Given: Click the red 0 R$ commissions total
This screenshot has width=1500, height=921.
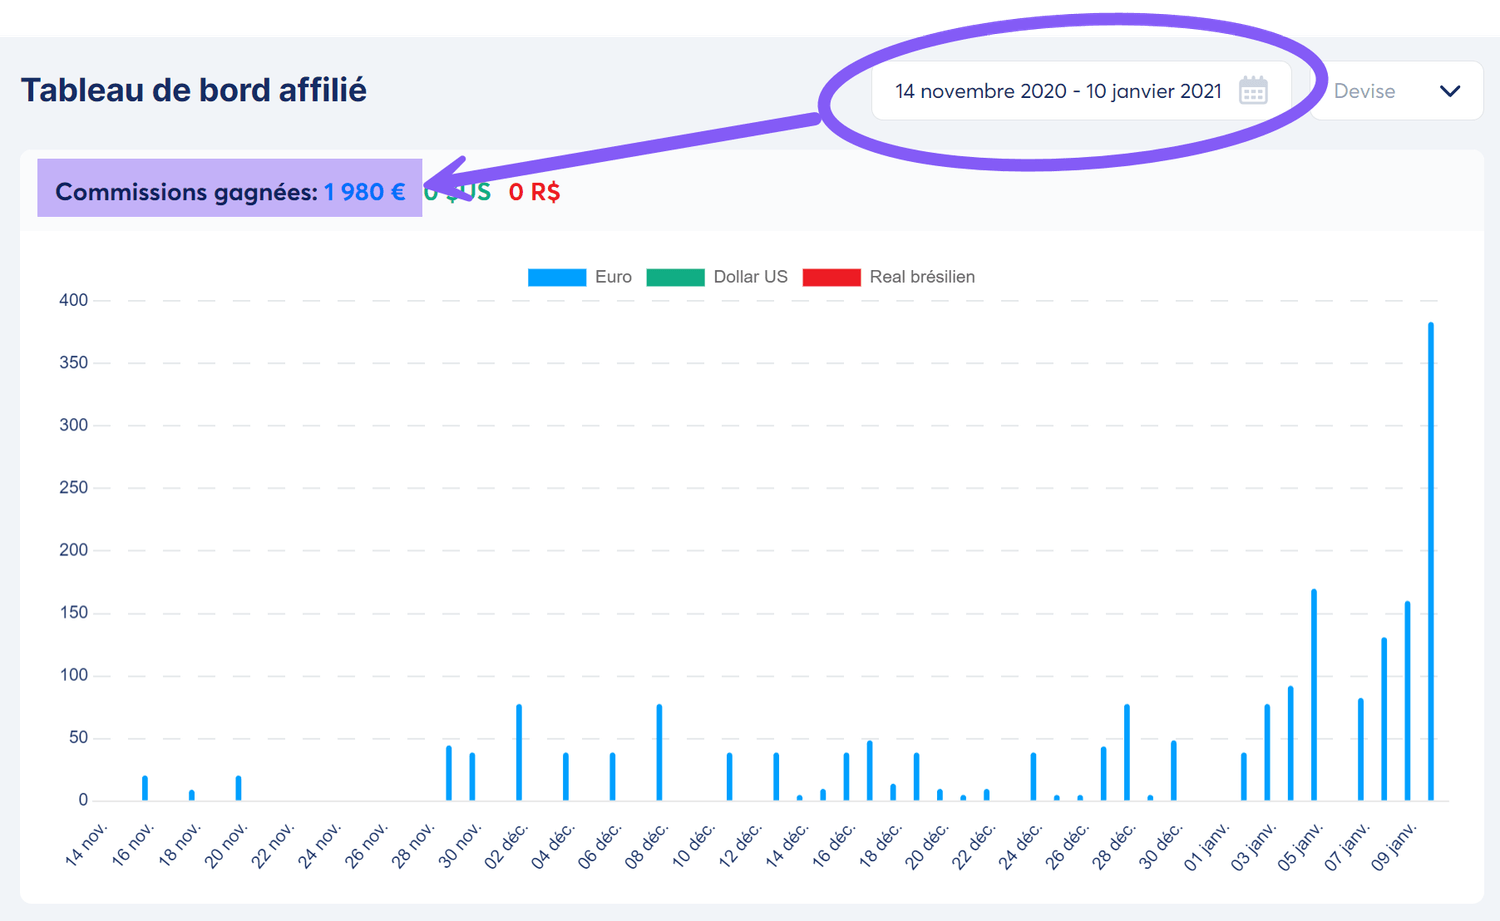Looking at the screenshot, I should [534, 192].
